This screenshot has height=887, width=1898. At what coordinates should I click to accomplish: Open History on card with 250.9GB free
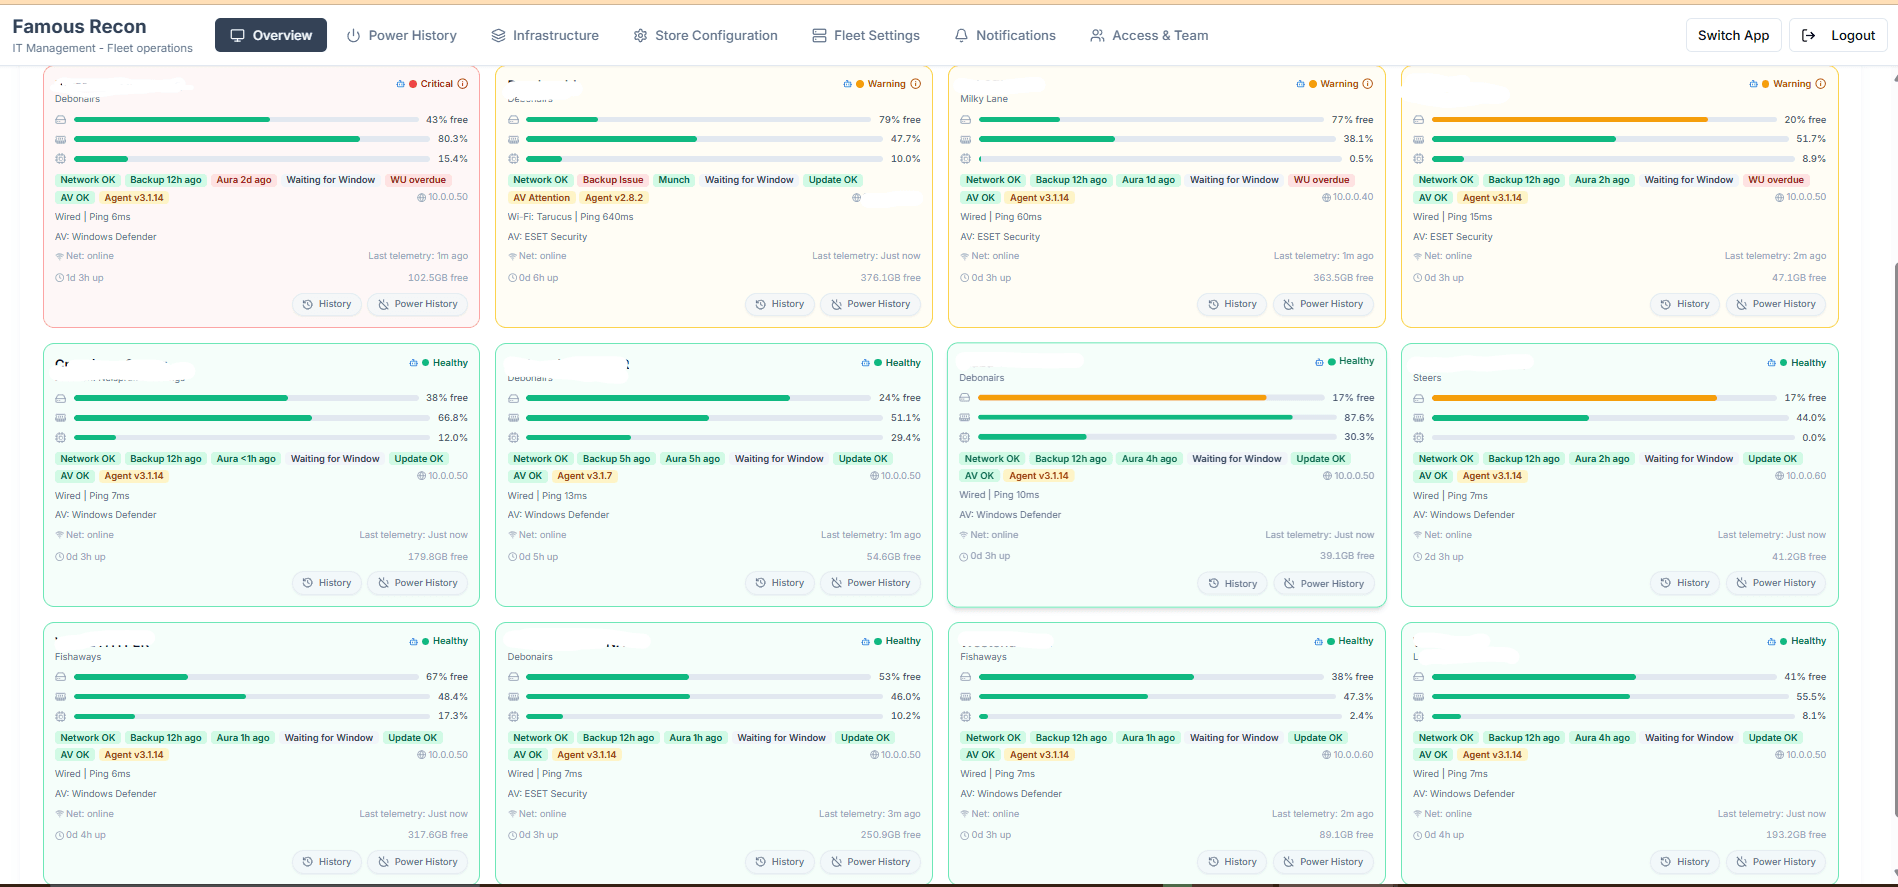779,862
